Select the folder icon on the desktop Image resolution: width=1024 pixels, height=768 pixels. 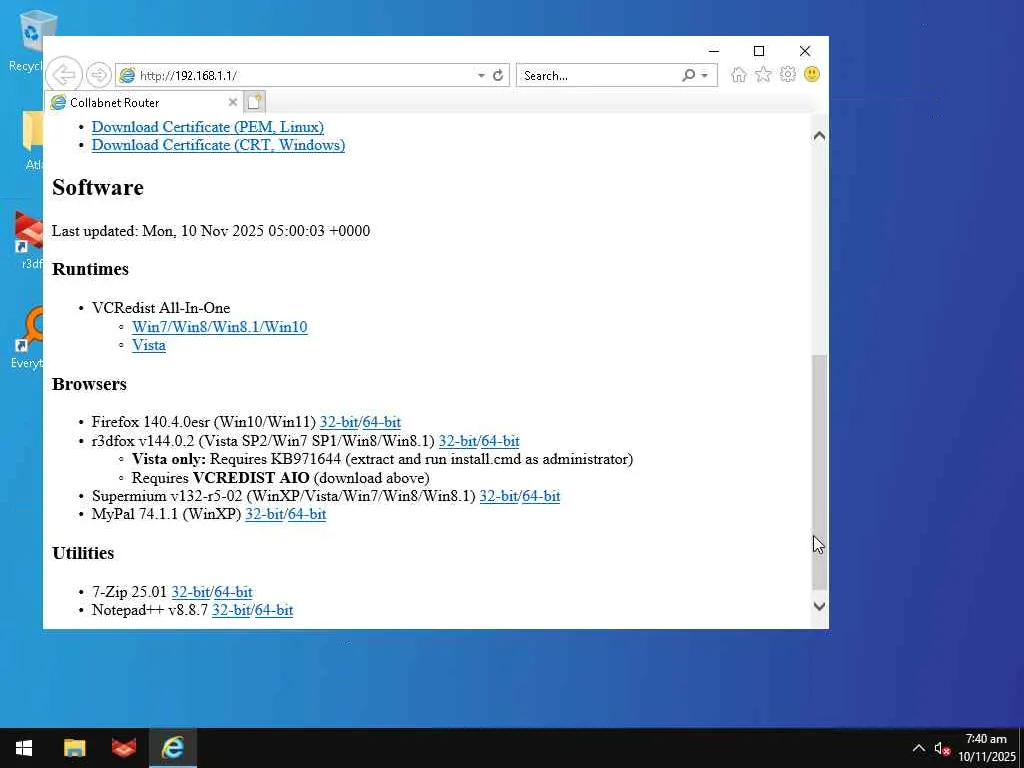click(33, 140)
